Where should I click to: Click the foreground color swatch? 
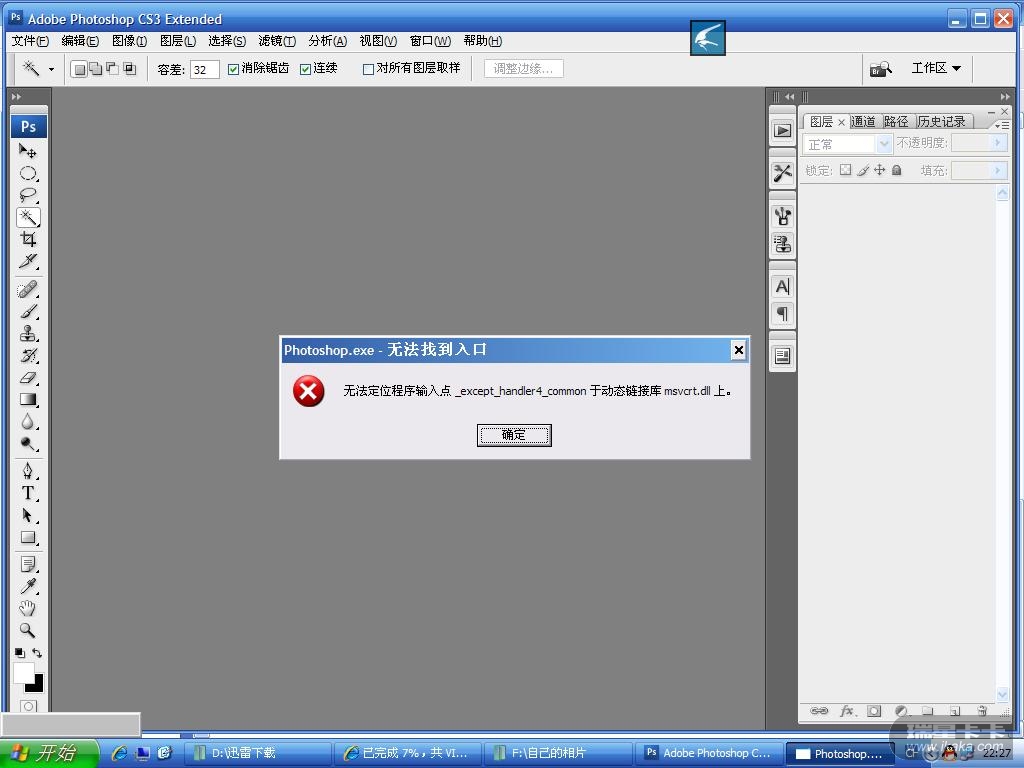tap(24, 673)
